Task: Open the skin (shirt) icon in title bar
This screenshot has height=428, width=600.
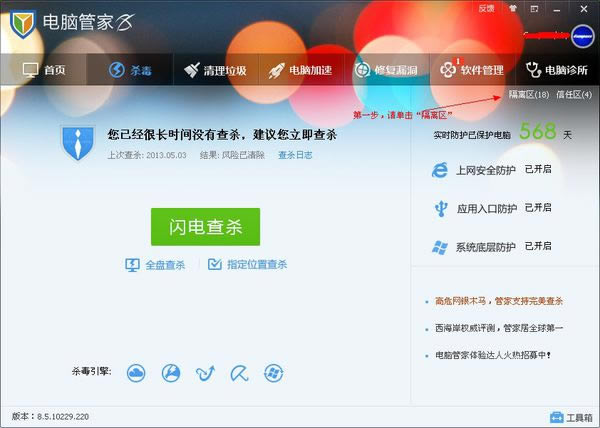Action: click(513, 8)
